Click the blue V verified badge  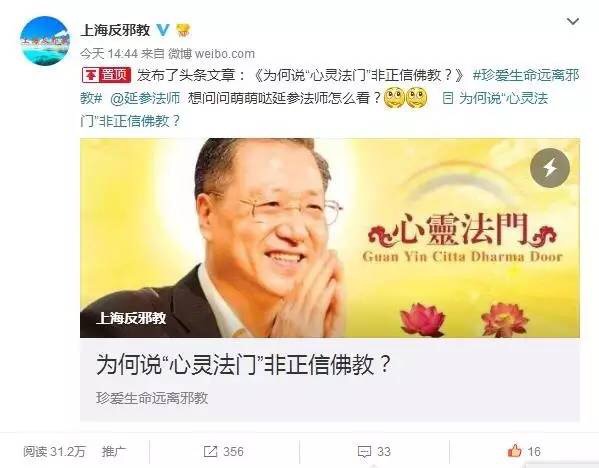click(x=163, y=30)
